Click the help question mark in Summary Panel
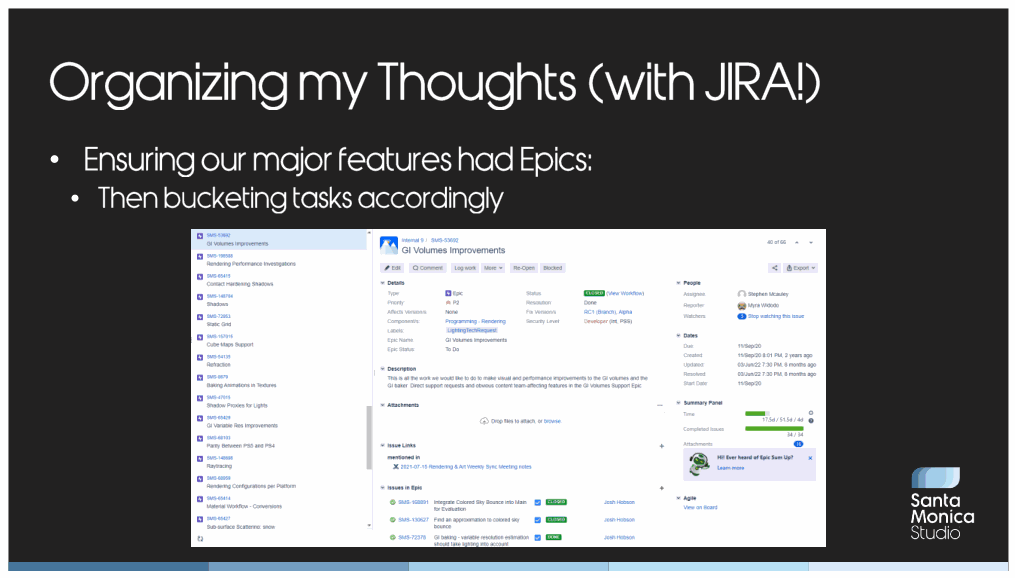Screen dimensions: 1015x578 click(x=811, y=421)
